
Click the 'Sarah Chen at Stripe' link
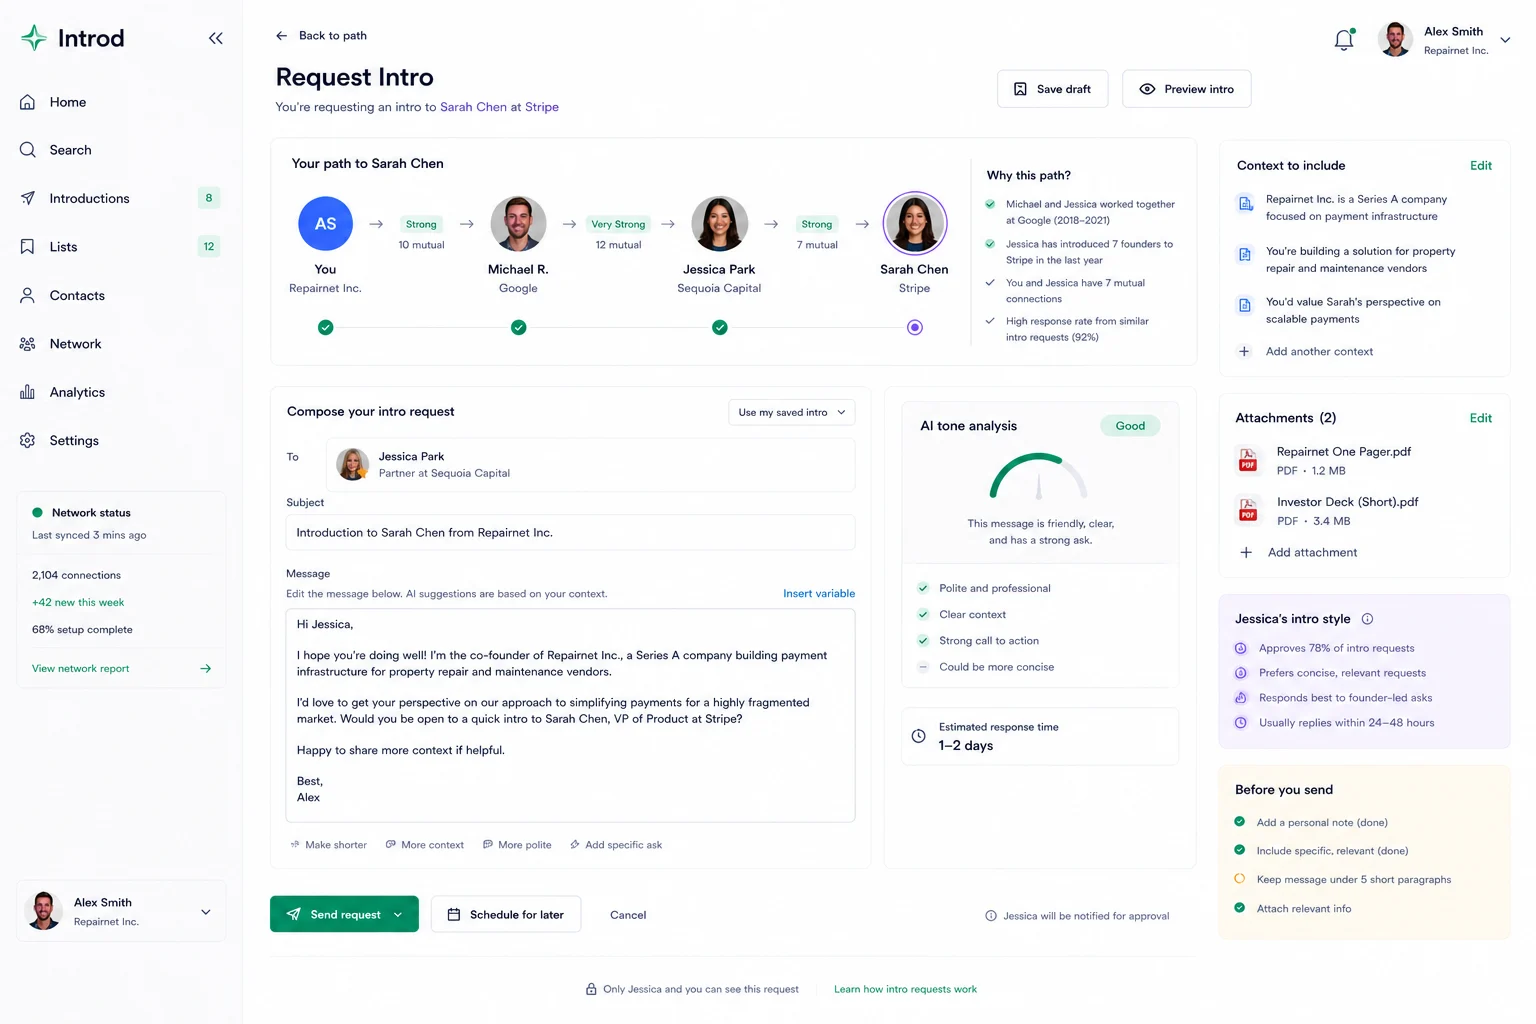pos(499,107)
